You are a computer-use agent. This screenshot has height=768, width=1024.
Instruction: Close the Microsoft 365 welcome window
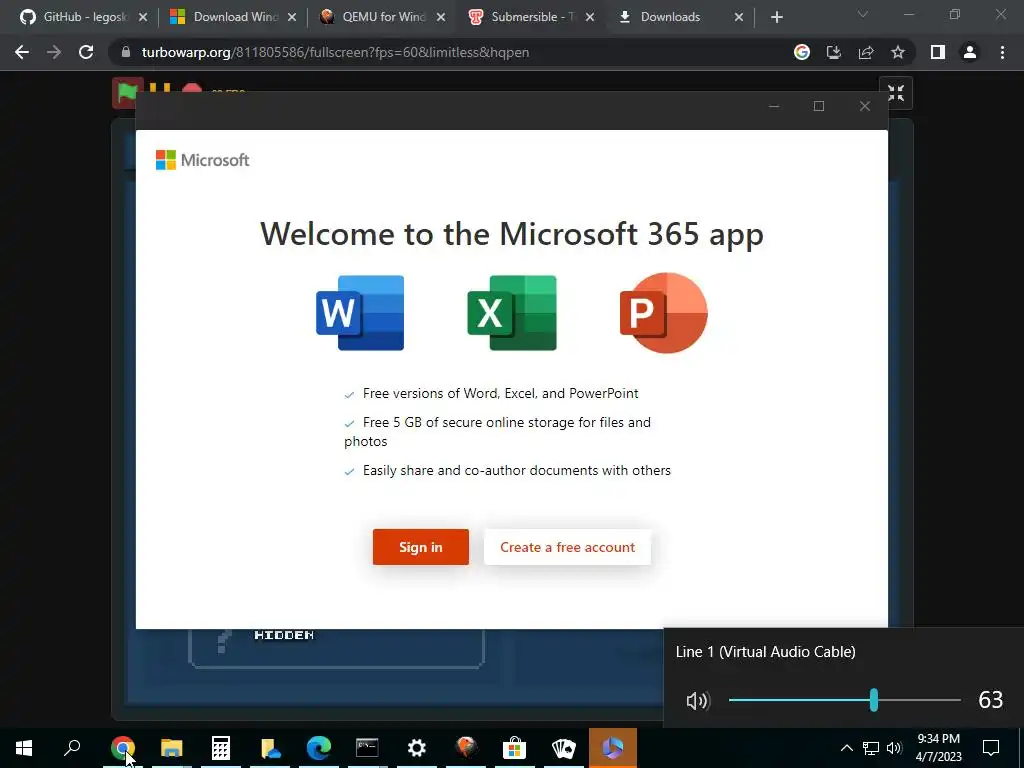(865, 106)
